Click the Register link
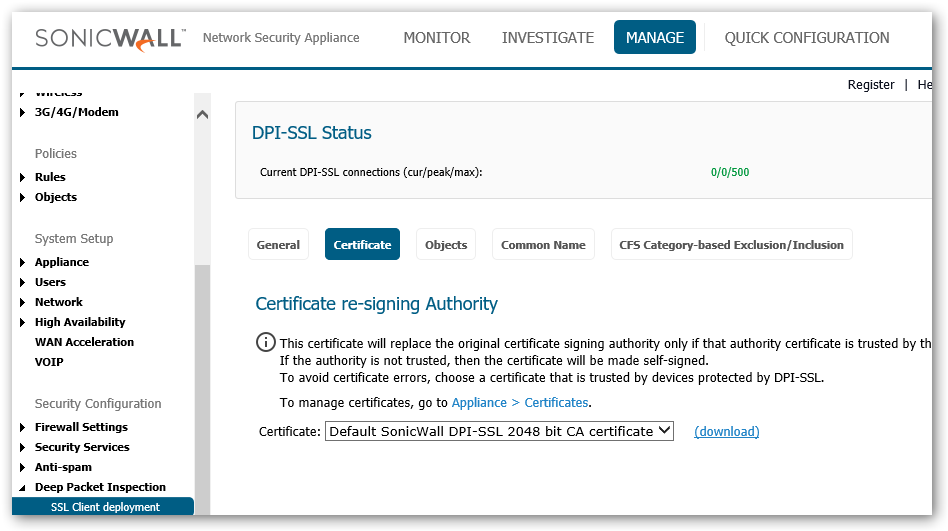This screenshot has width=948, height=531. [x=870, y=85]
